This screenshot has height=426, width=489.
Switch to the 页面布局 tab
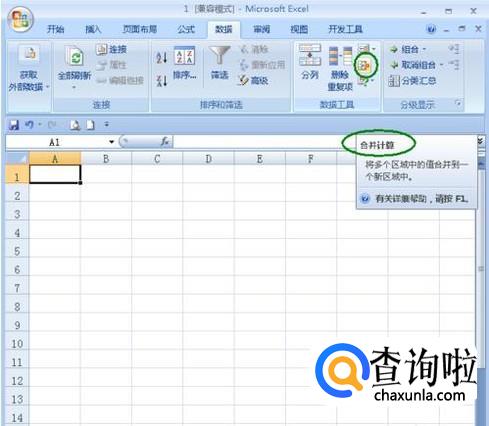140,29
